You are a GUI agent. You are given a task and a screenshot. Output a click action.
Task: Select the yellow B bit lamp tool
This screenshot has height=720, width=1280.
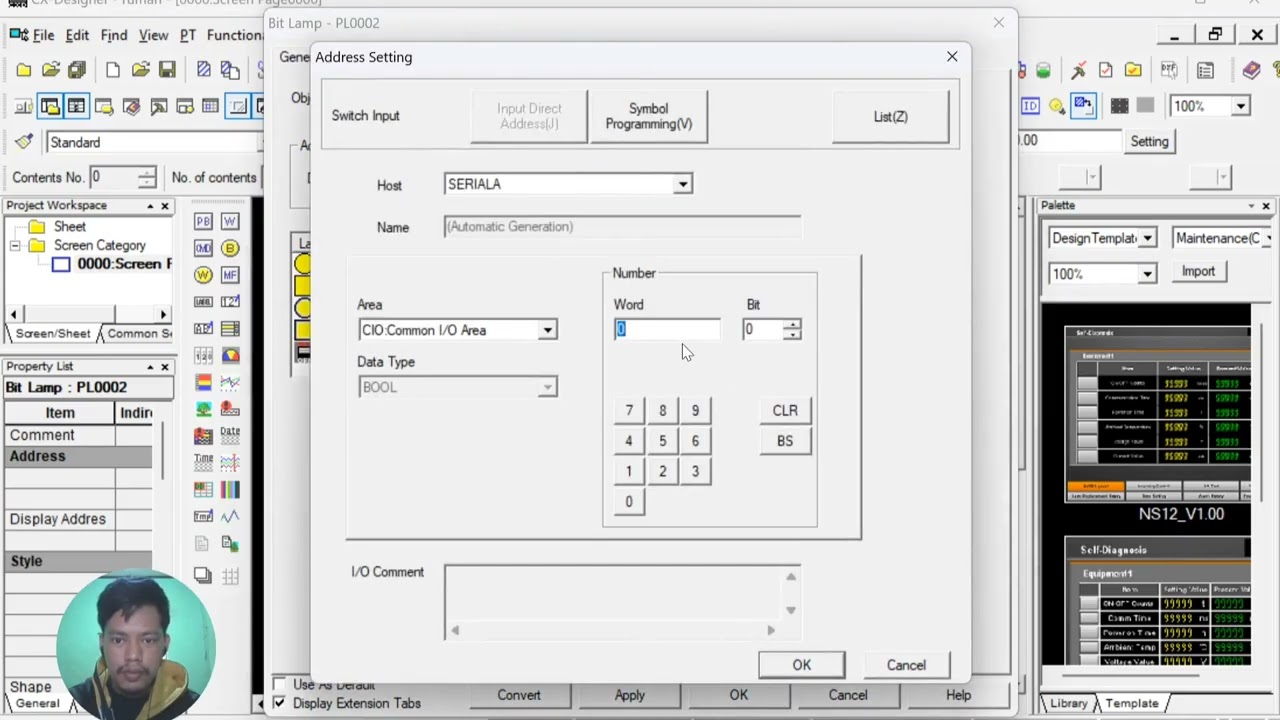coord(230,248)
